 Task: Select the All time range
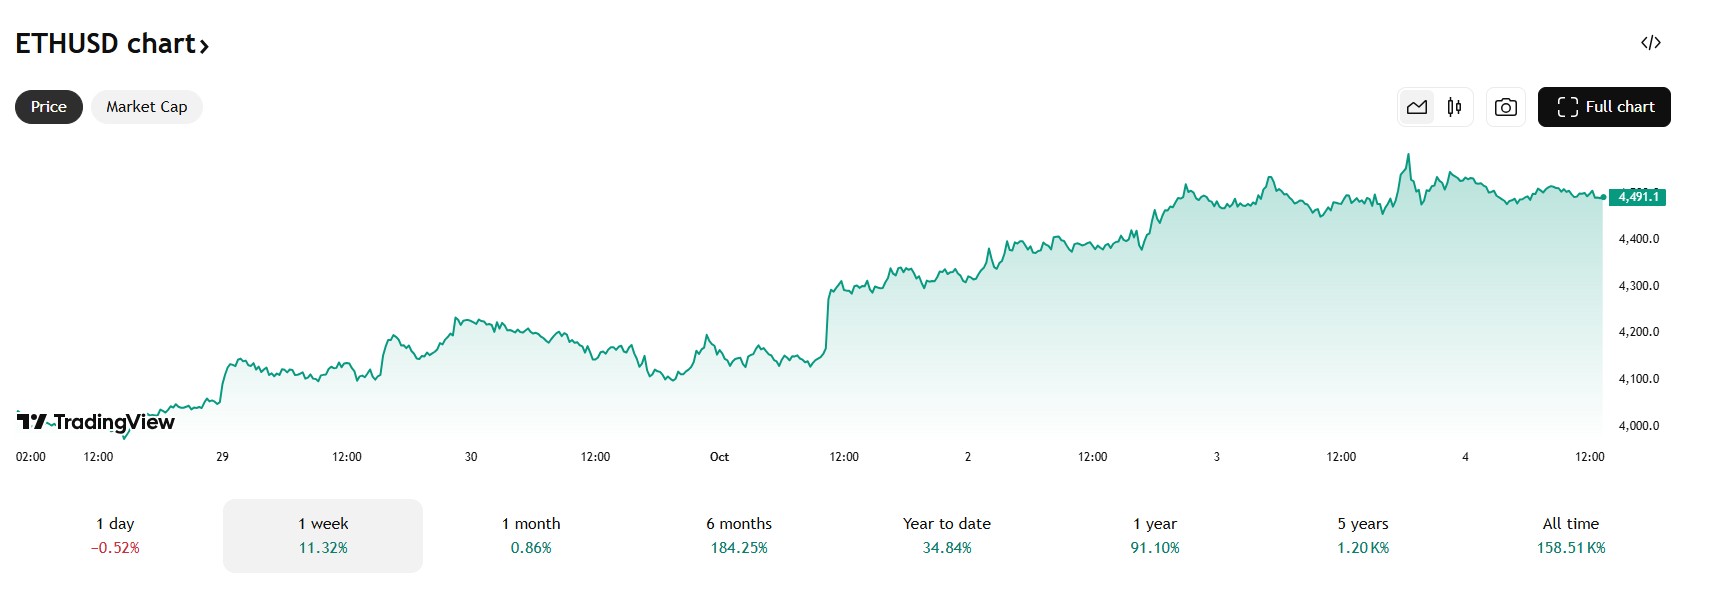(x=1571, y=535)
